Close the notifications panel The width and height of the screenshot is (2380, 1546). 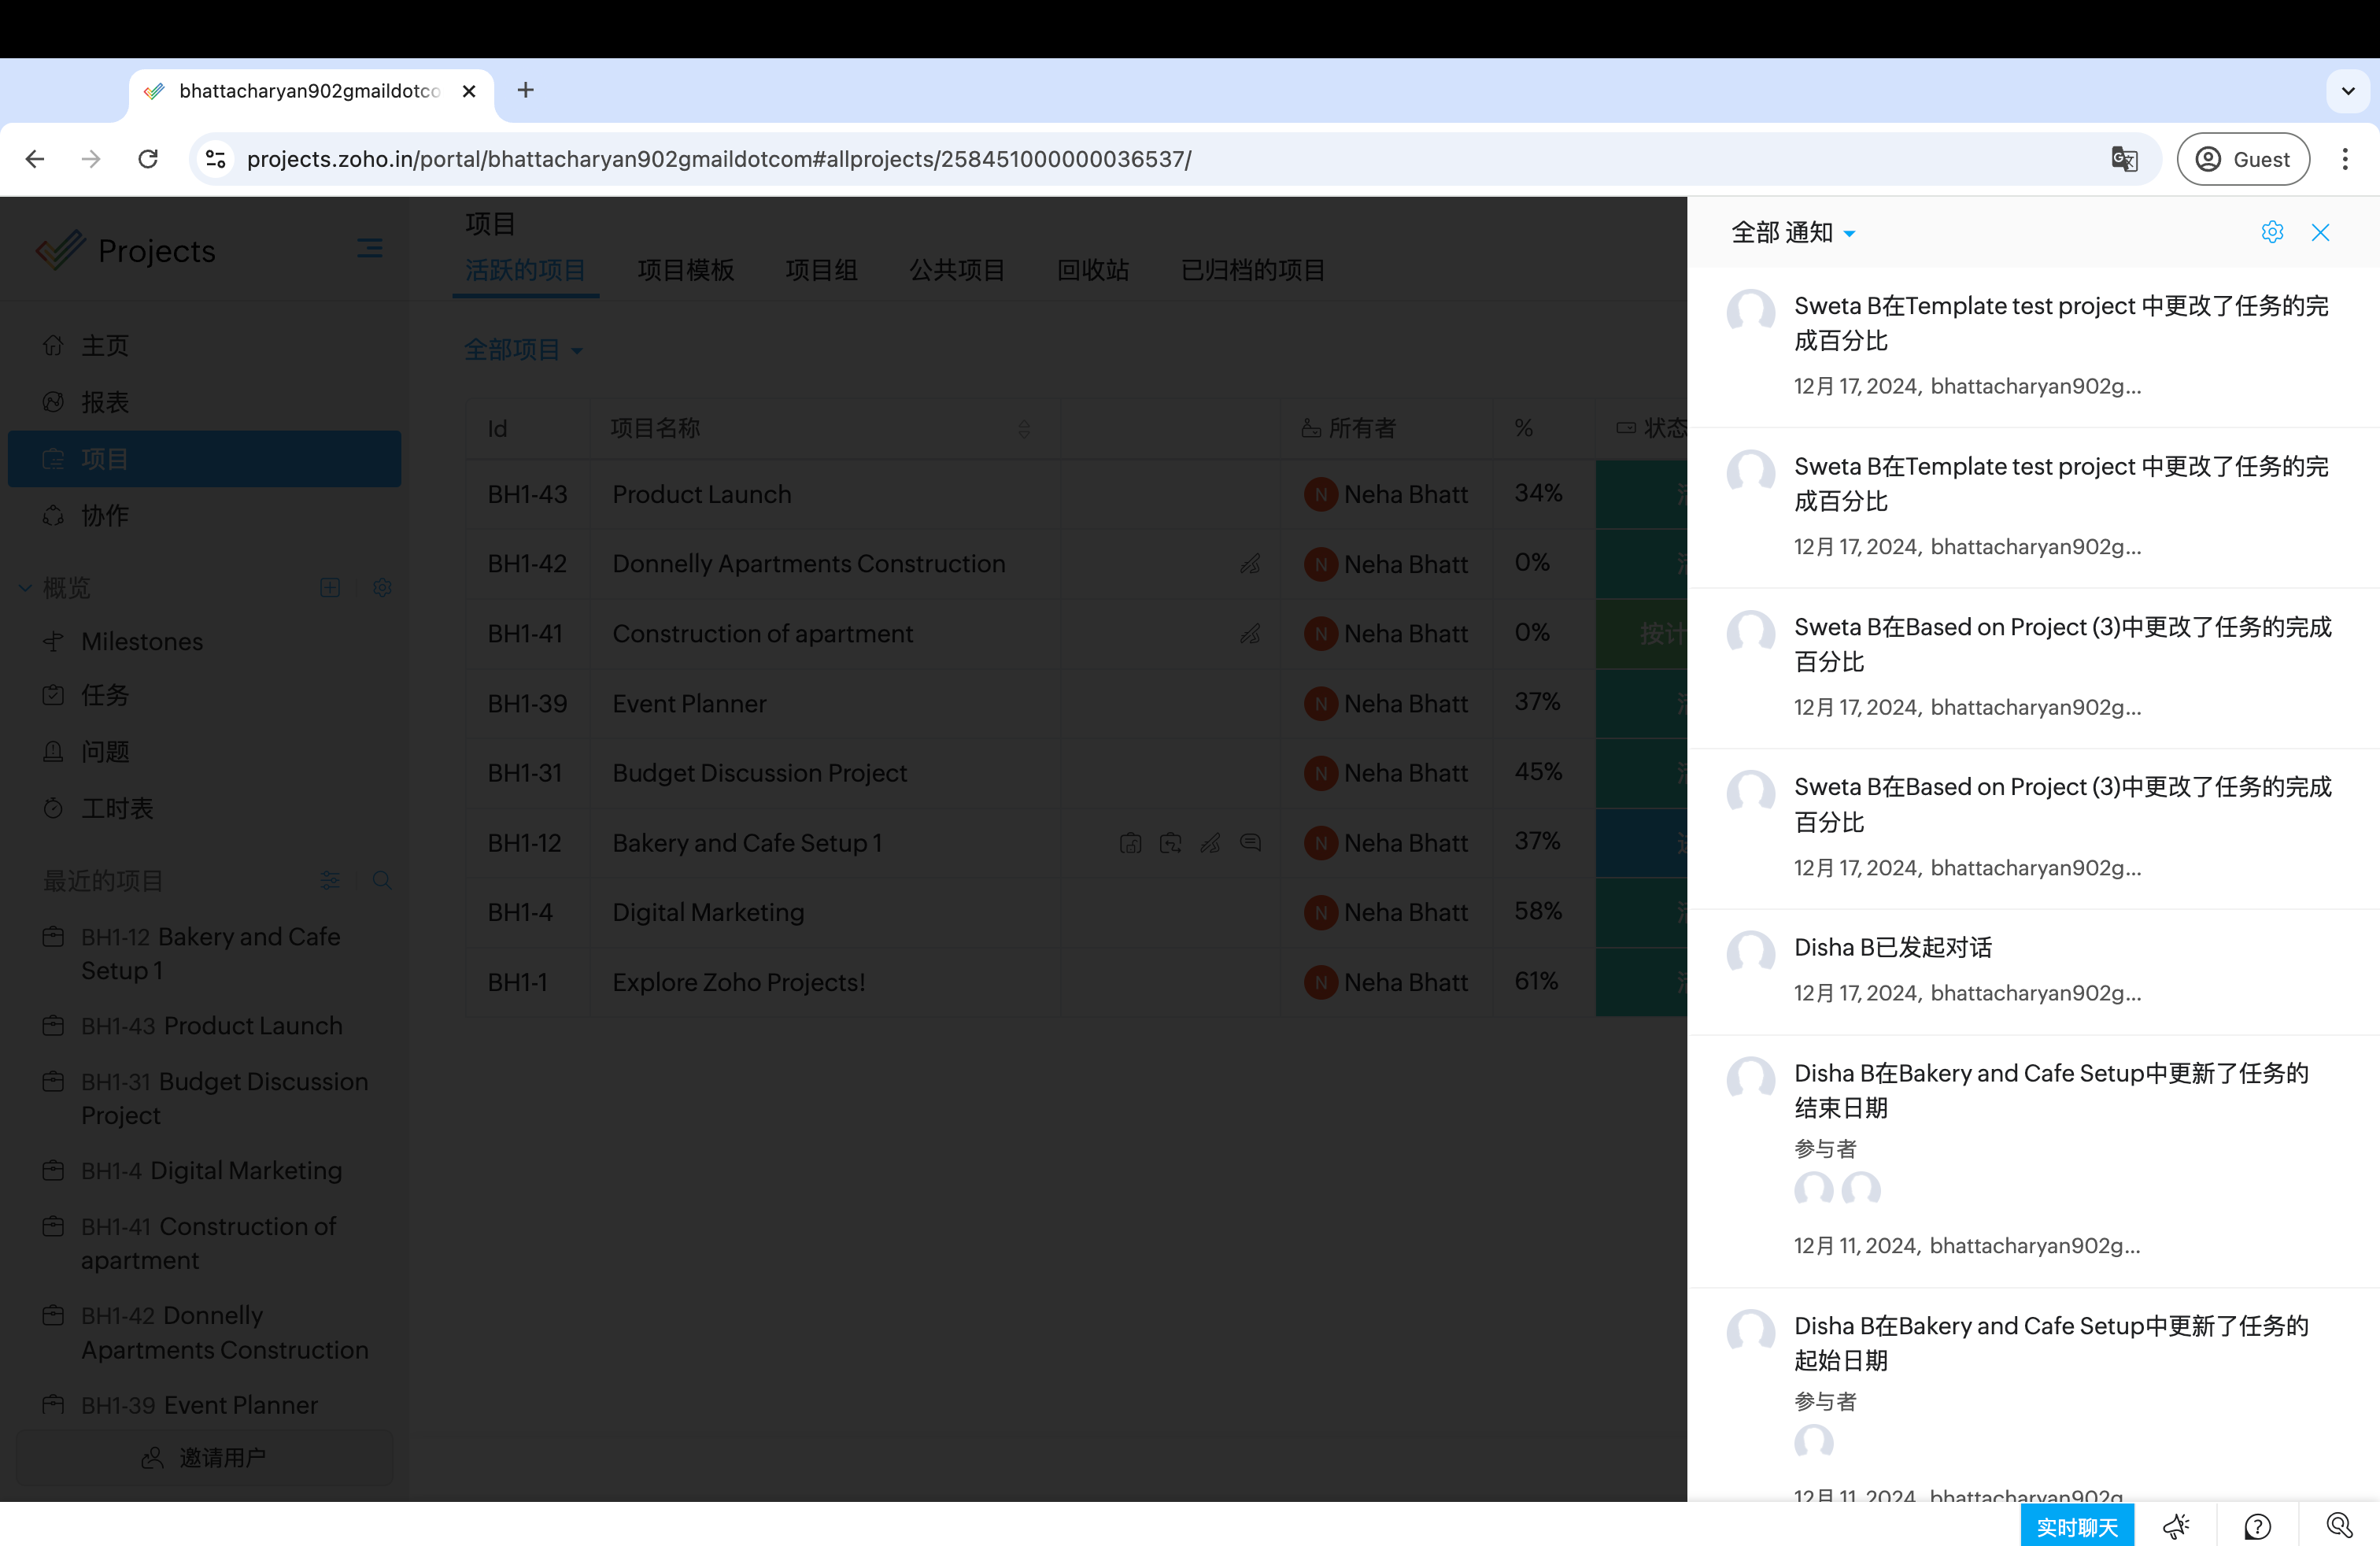2320,232
